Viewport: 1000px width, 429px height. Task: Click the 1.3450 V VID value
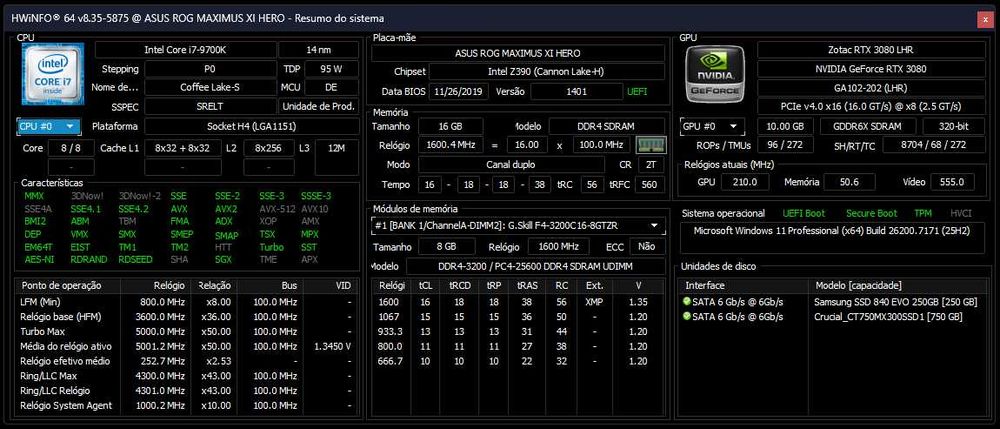click(332, 346)
